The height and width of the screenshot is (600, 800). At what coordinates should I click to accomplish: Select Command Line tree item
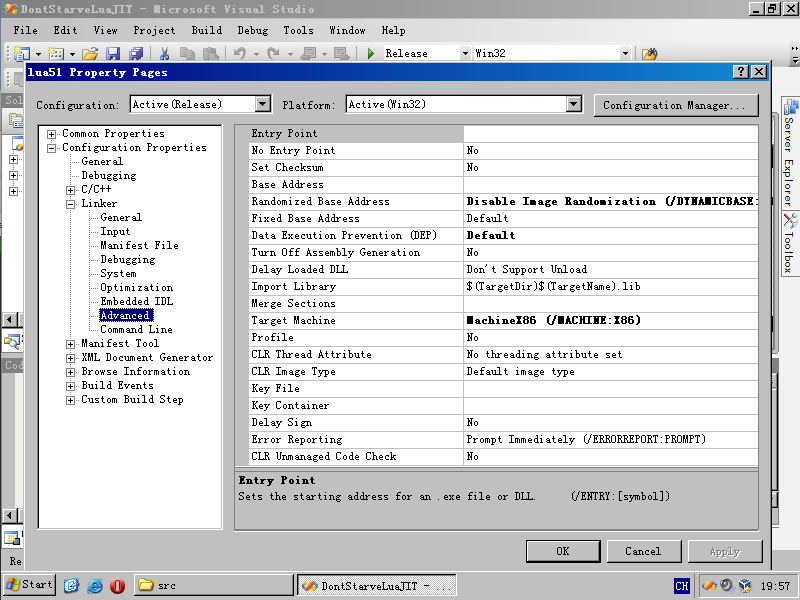coord(136,330)
